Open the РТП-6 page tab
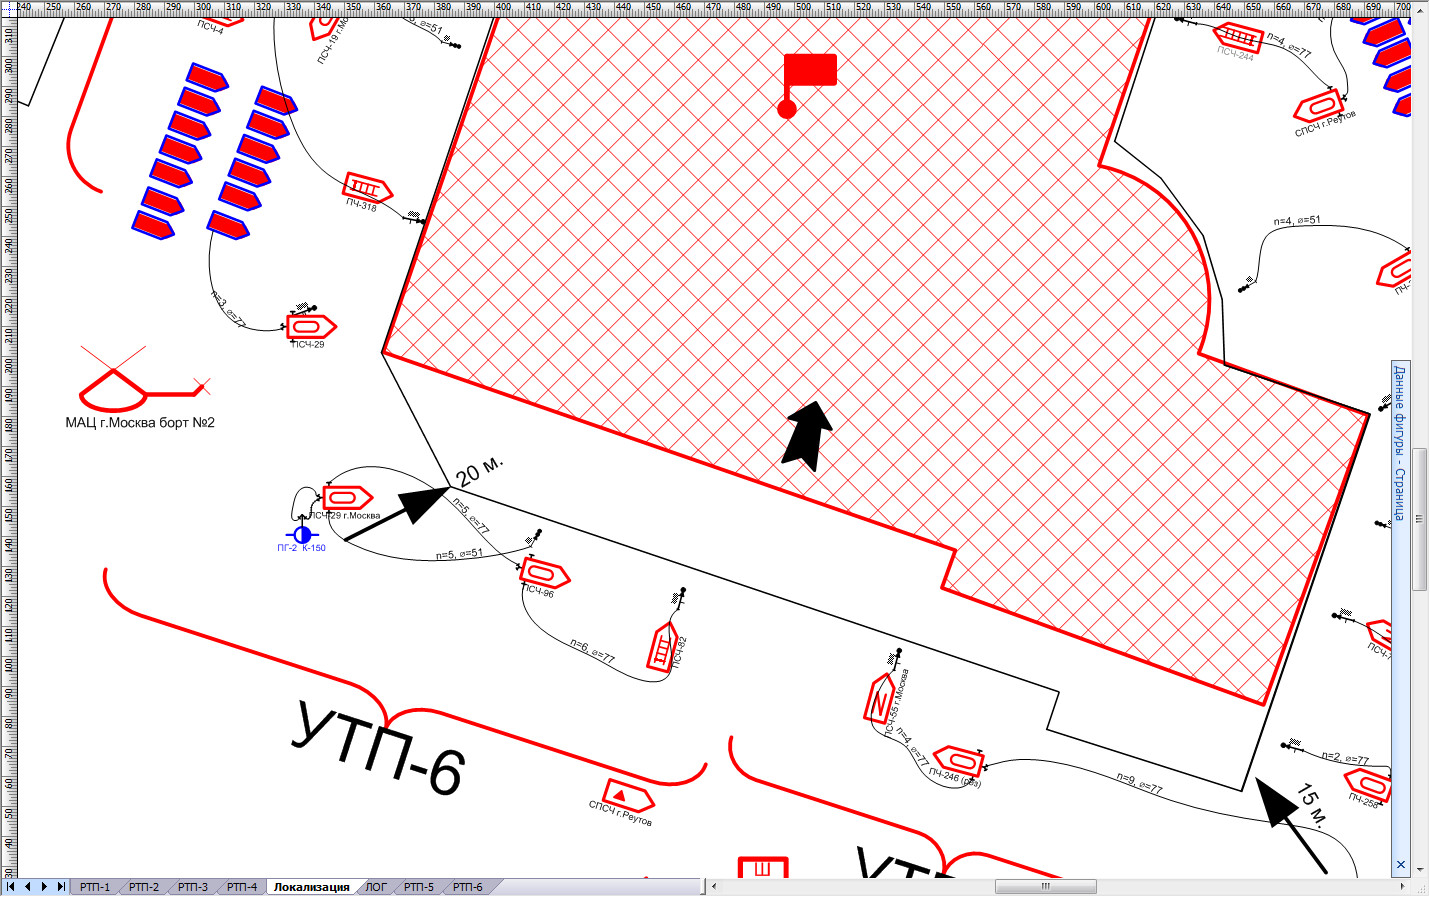Viewport: 1430px width, 897px height. pos(468,887)
